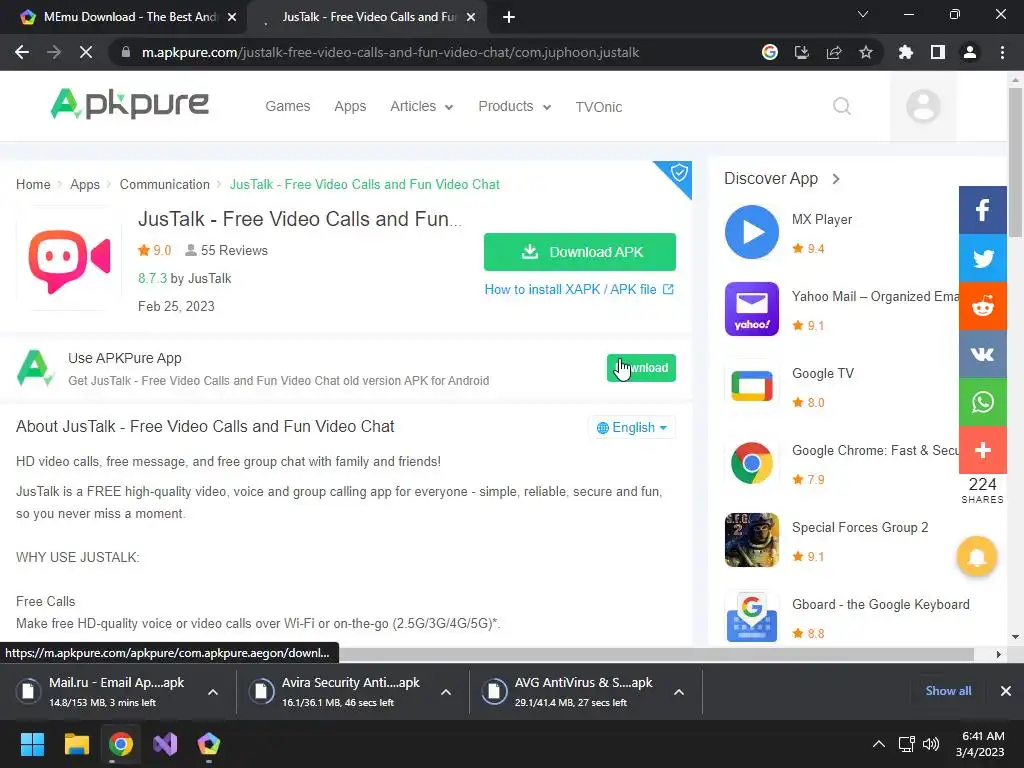
Task: Open Windows Start menu
Action: 32,744
